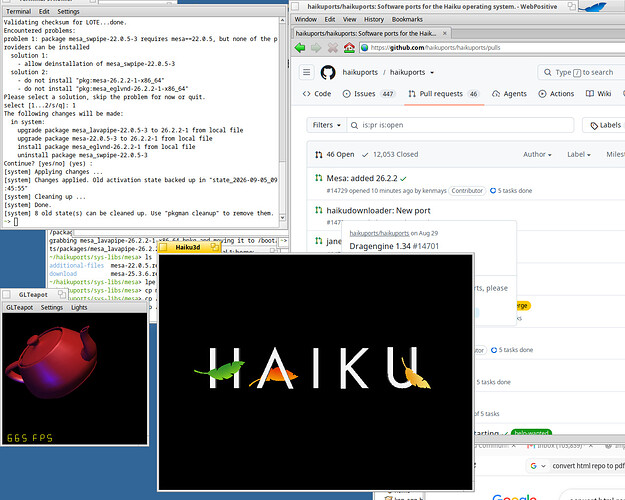Screen dimensions: 625x500
Task: Show the 12,053 Closed pull requests
Action: click(390, 154)
